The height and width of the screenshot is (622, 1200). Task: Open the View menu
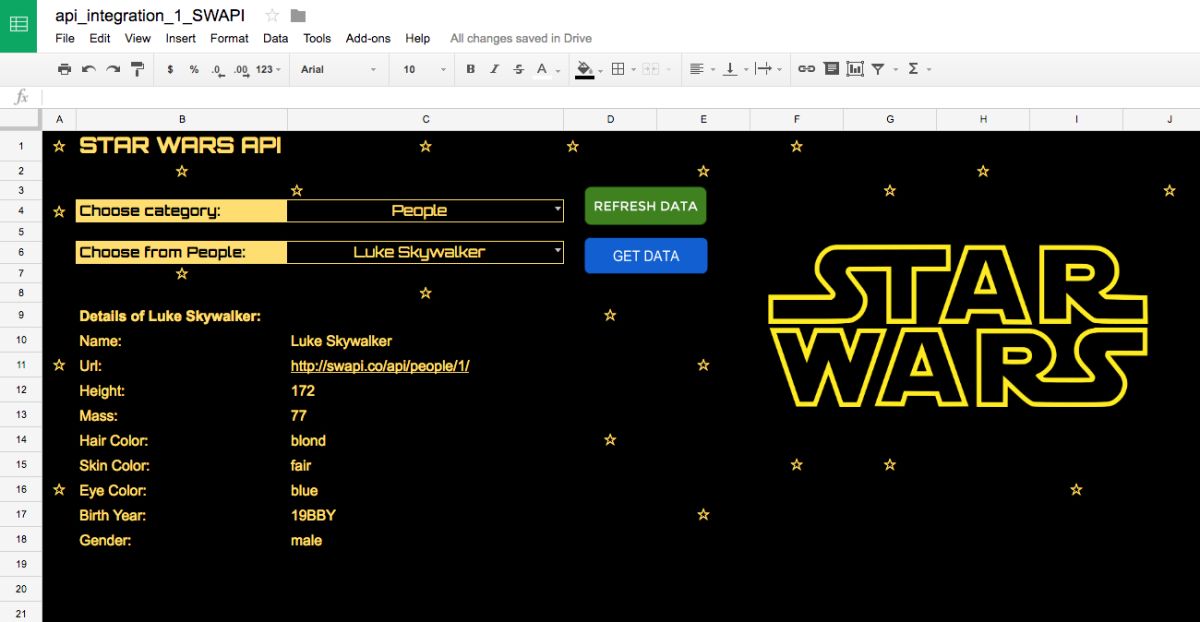(x=138, y=38)
